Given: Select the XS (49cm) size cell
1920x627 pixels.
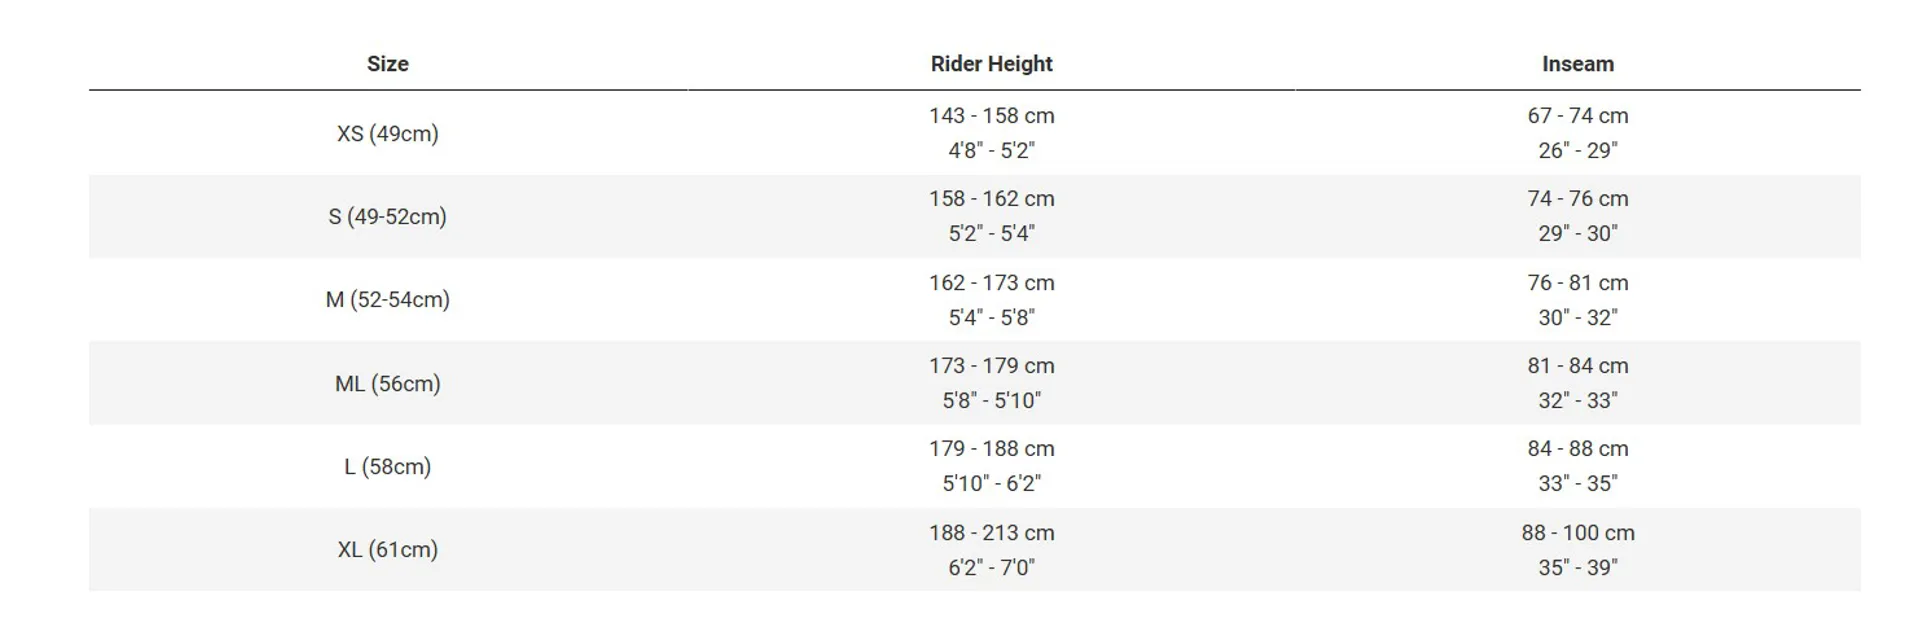Looking at the screenshot, I should click(x=388, y=134).
